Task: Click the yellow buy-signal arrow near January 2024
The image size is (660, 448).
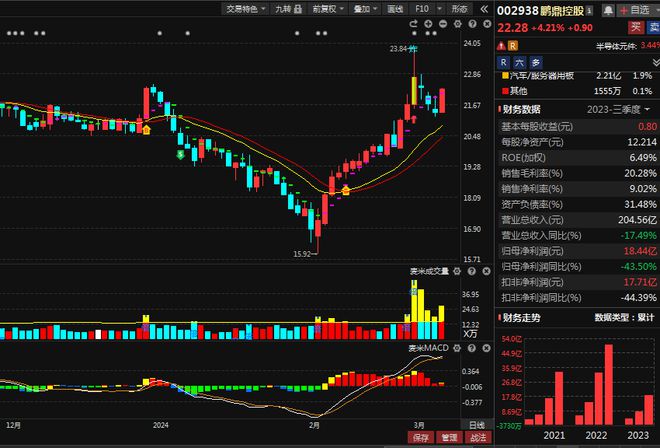Action: click(x=146, y=130)
